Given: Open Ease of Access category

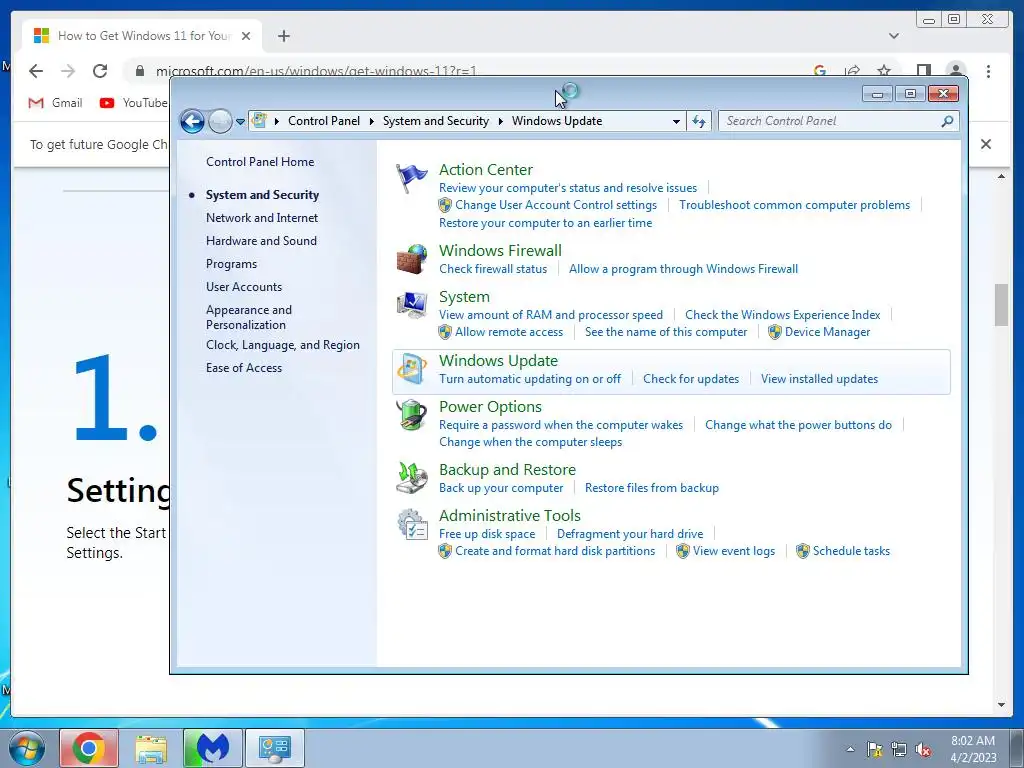Looking at the screenshot, I should (x=244, y=368).
